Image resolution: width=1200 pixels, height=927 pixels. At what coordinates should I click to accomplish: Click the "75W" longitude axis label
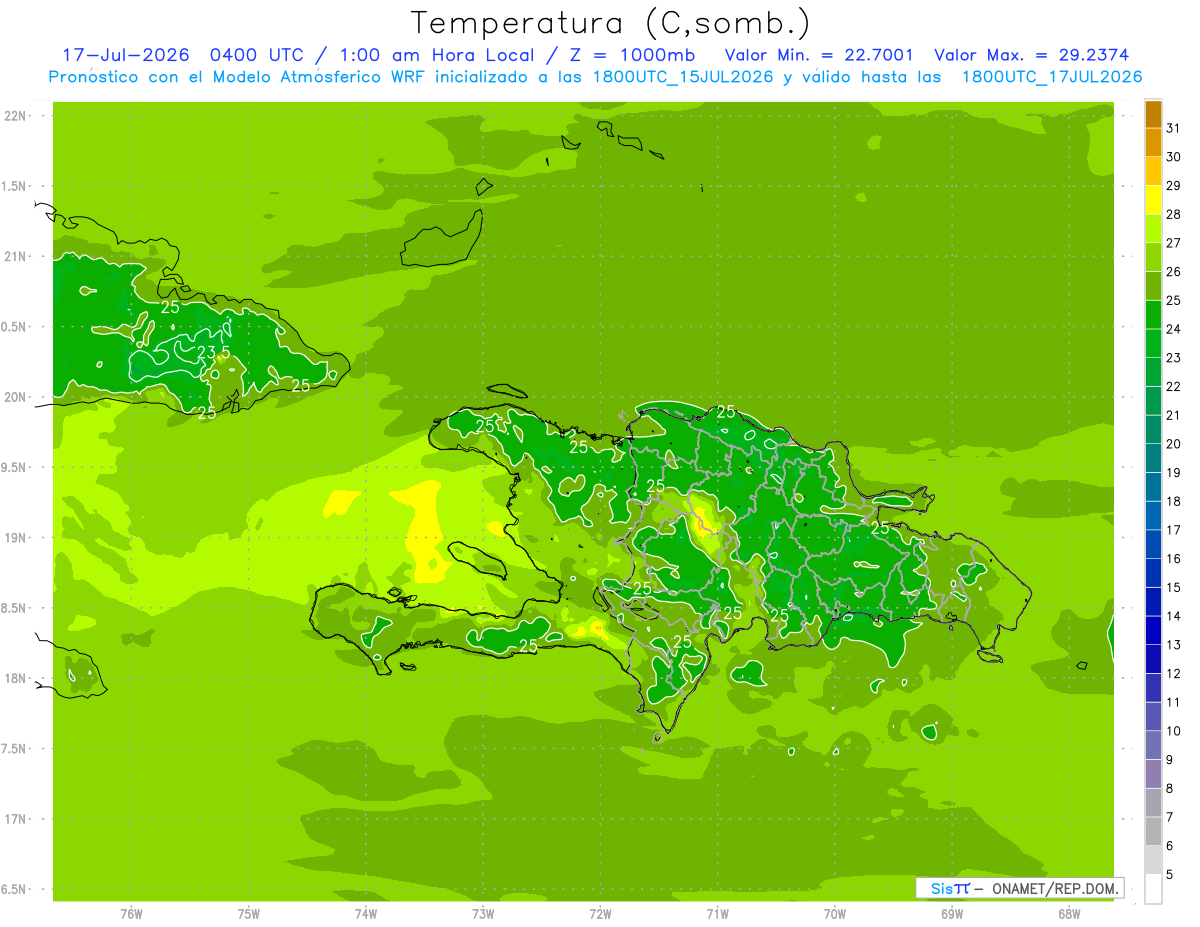coord(248,913)
